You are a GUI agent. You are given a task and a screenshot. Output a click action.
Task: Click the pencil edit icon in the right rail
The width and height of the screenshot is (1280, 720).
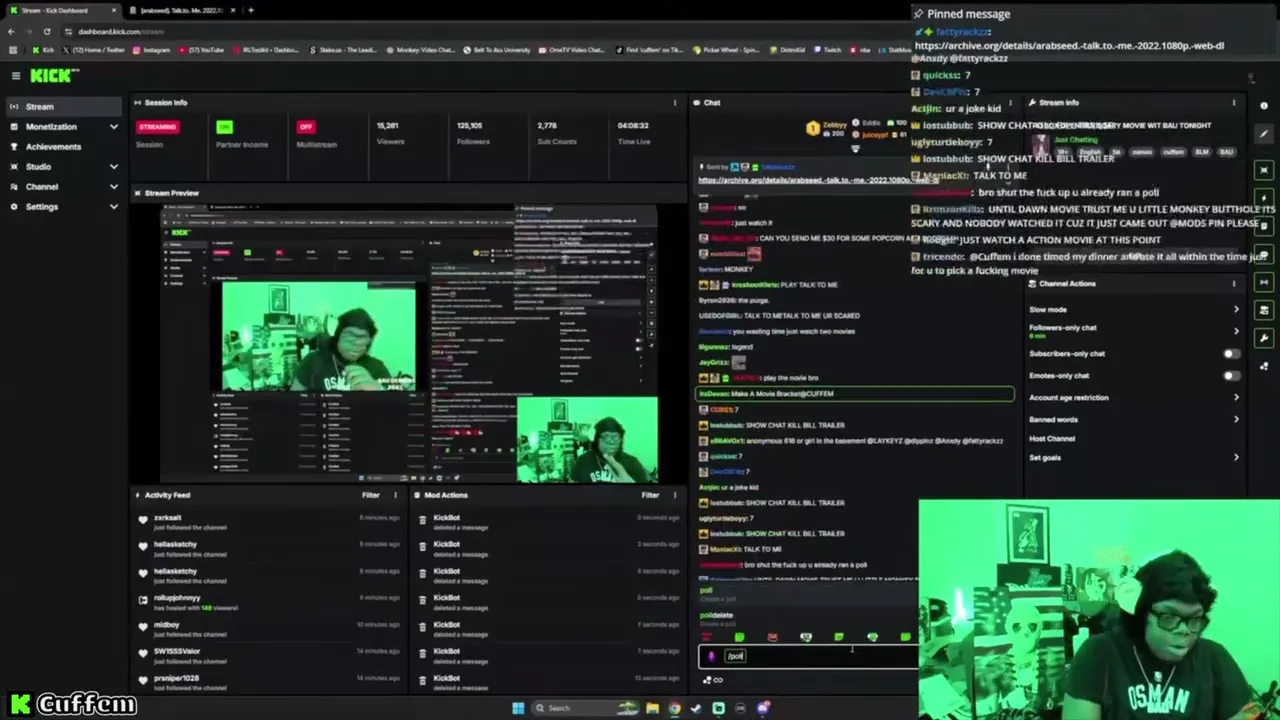tap(1264, 134)
